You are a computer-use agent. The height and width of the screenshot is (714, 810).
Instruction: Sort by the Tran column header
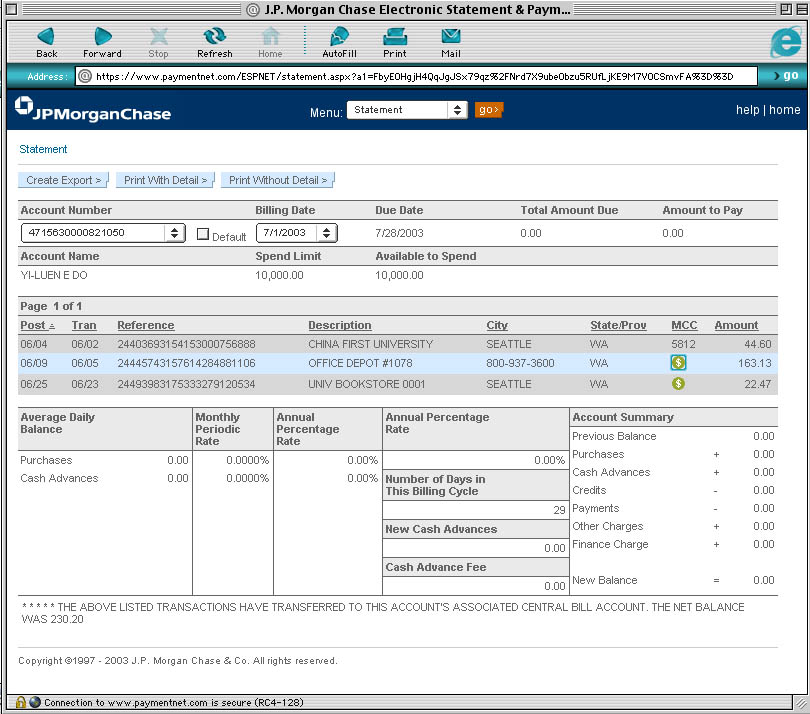coord(84,325)
